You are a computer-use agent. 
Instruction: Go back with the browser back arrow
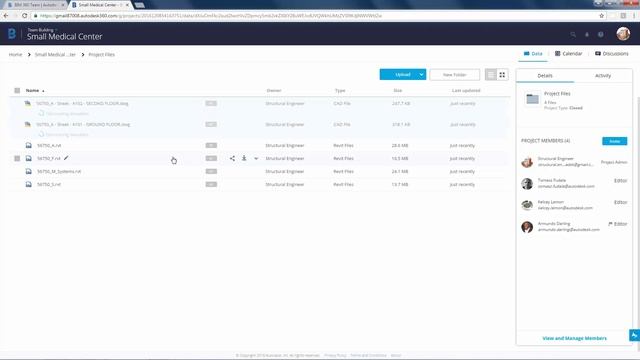coord(6,16)
